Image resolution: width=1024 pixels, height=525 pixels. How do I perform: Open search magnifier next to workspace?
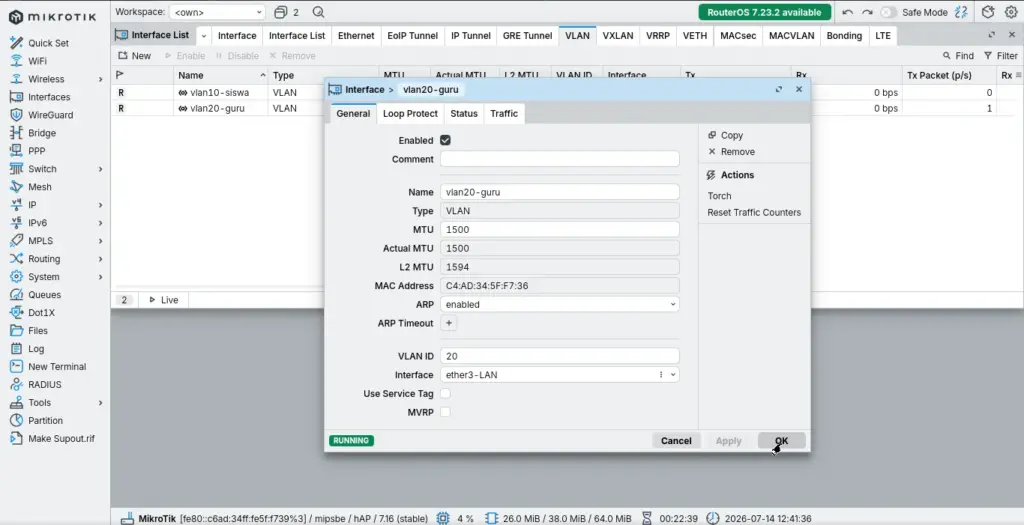[318, 12]
